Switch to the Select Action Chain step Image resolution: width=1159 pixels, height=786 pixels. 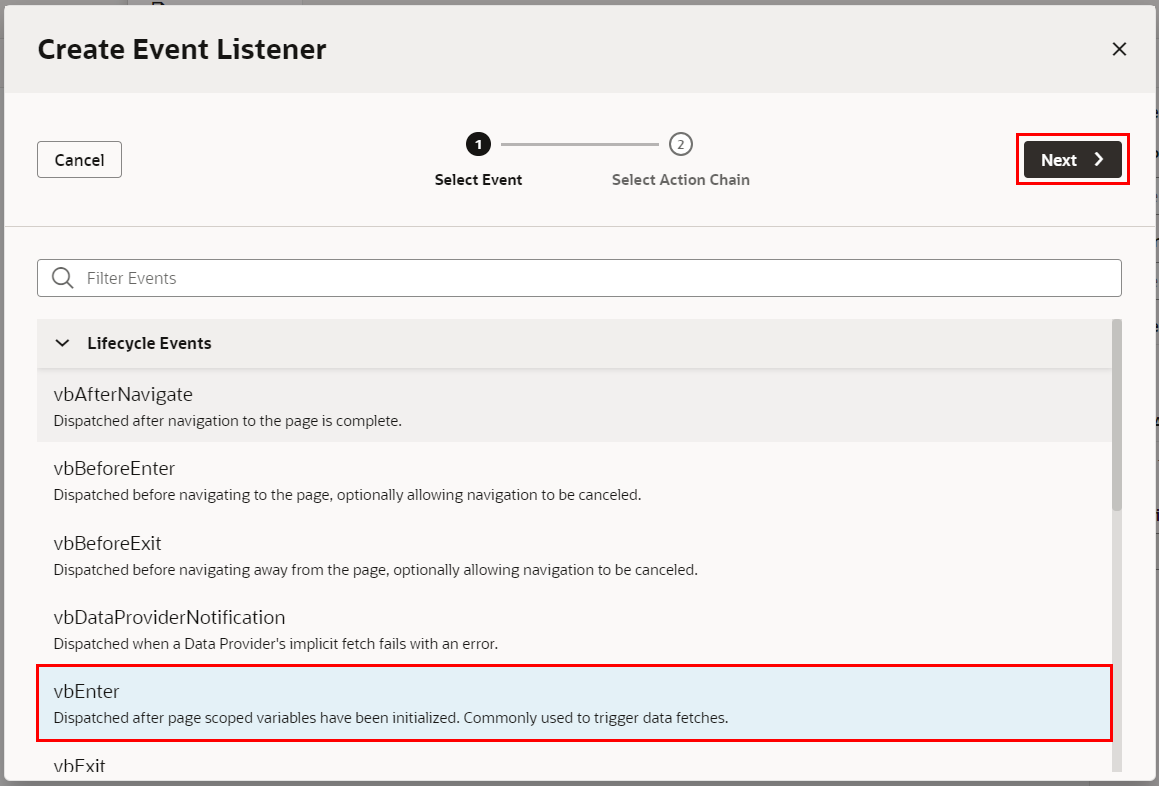[x=681, y=180]
